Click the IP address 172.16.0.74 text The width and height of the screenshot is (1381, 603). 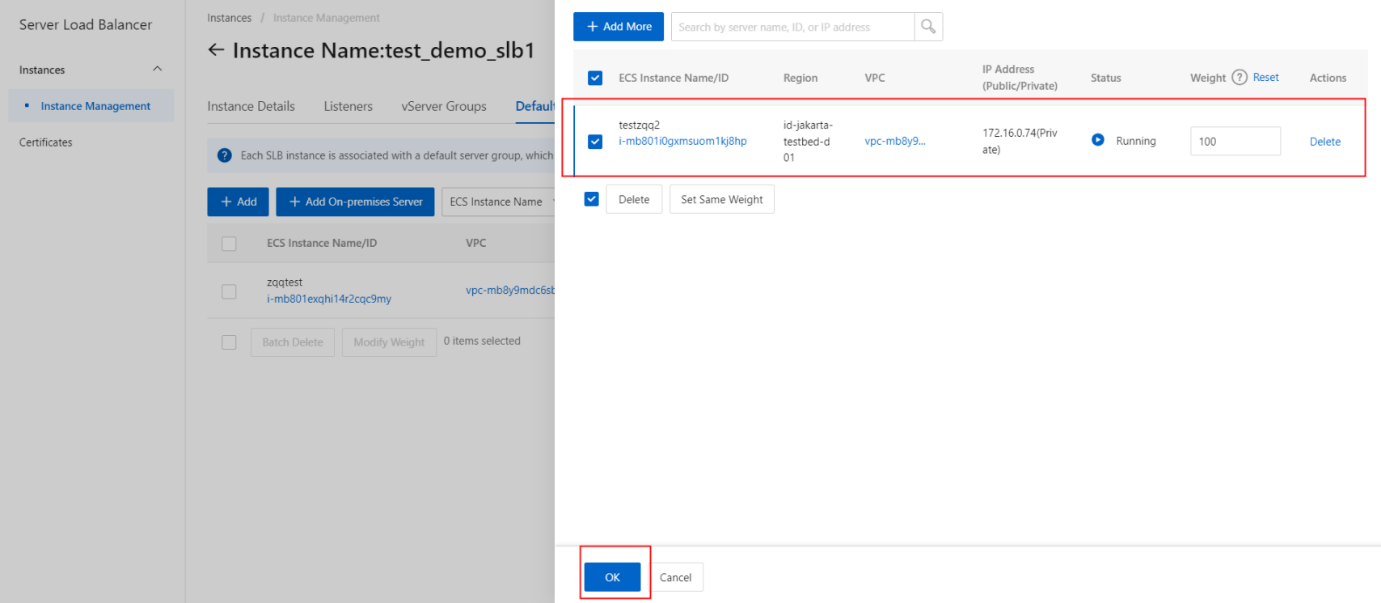pos(1020,141)
